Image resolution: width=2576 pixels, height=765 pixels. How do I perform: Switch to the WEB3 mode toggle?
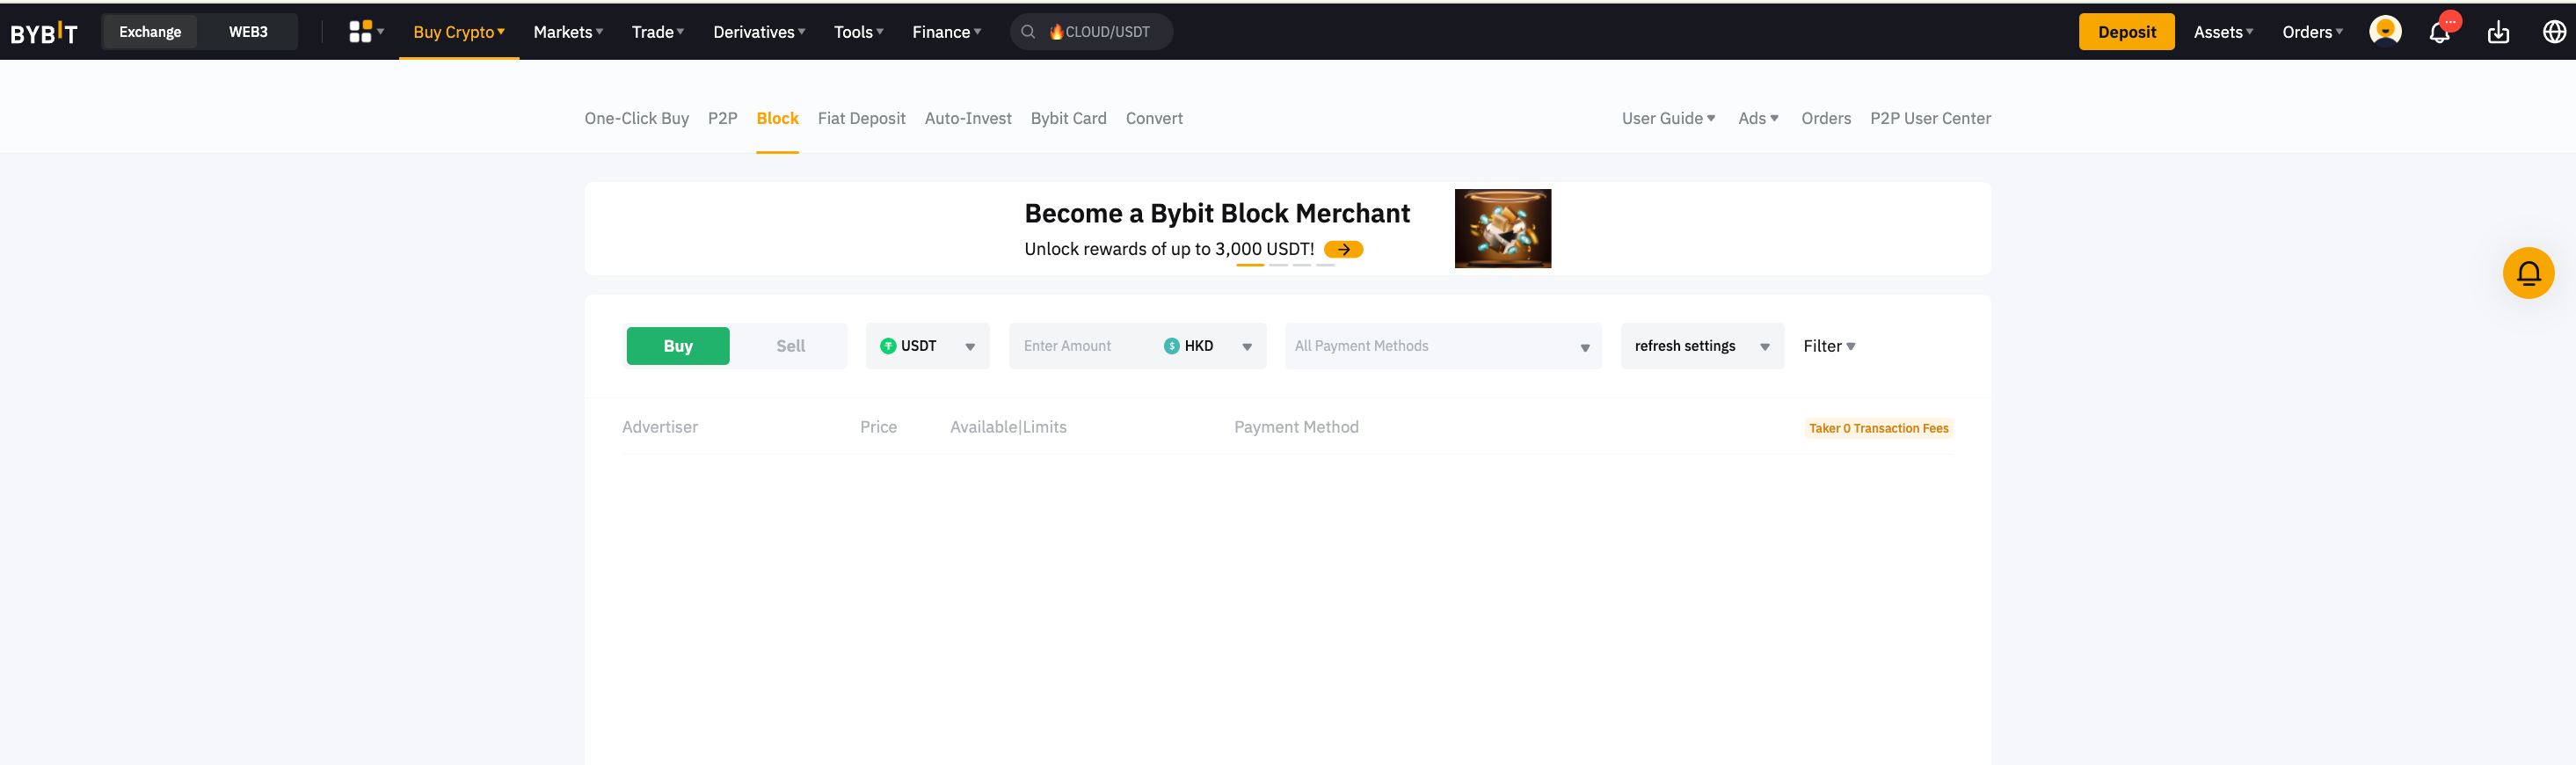pos(248,32)
